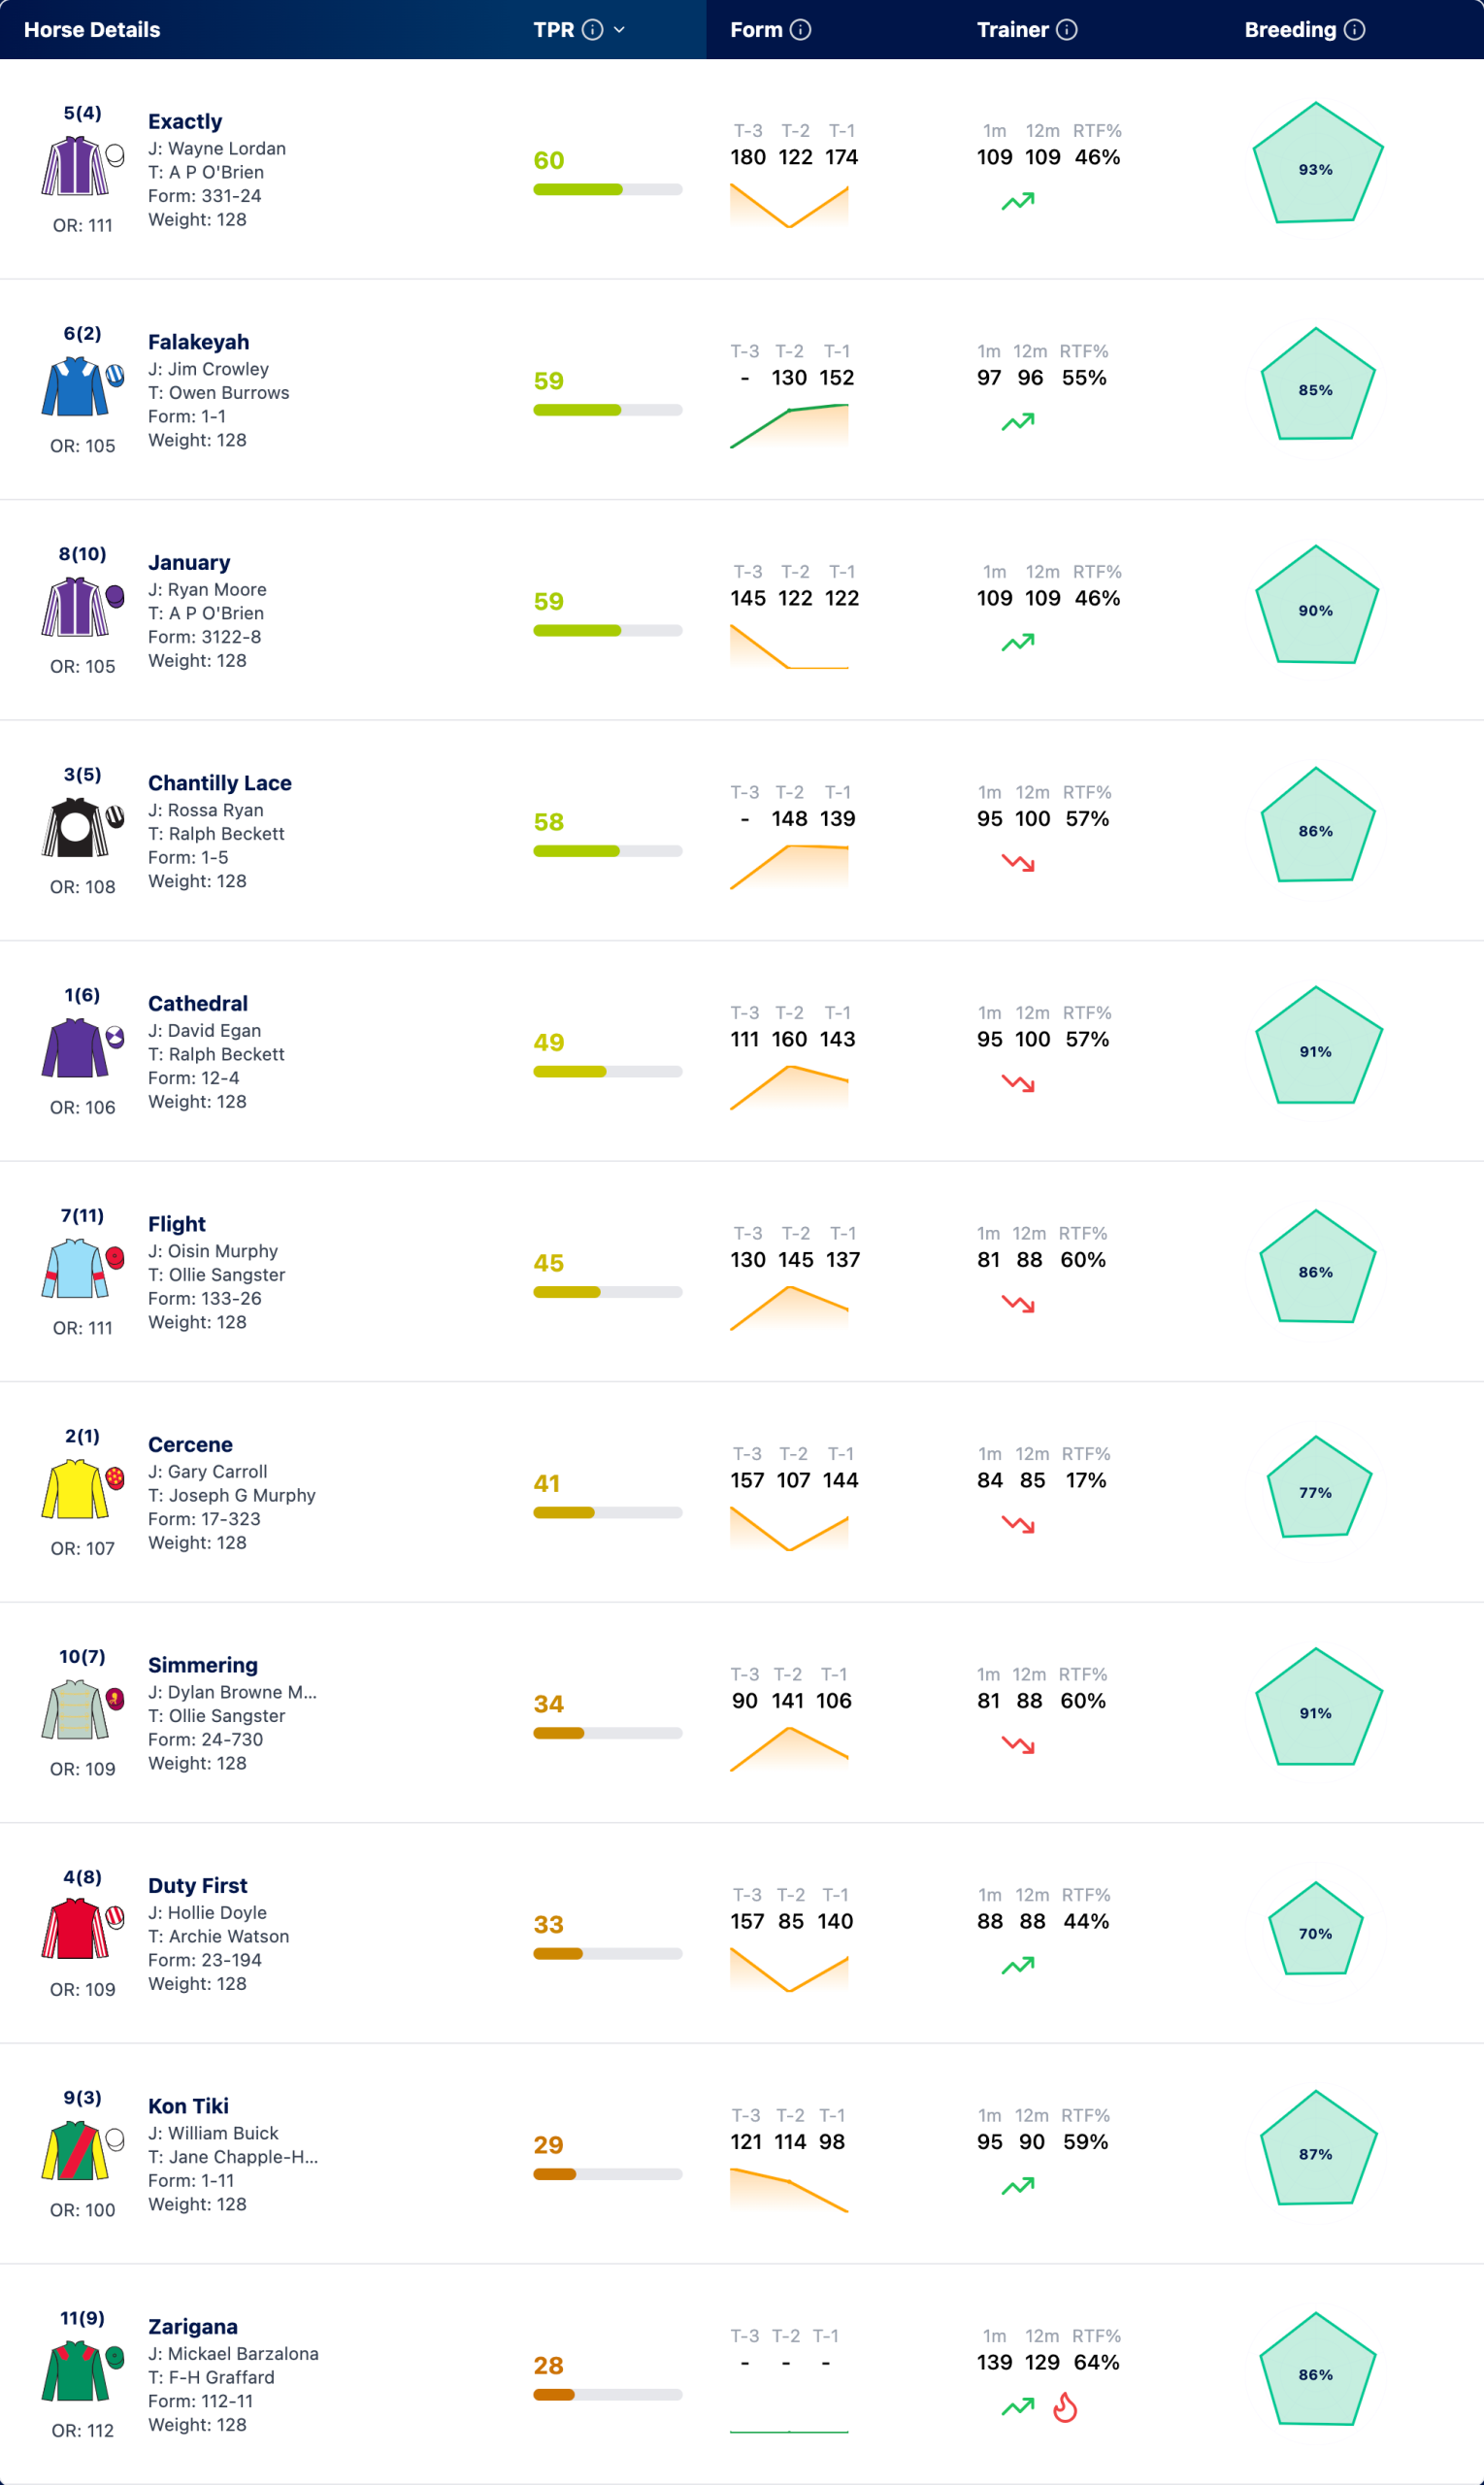Click the Breeding info icon
1484x2485 pixels.
click(x=1354, y=30)
